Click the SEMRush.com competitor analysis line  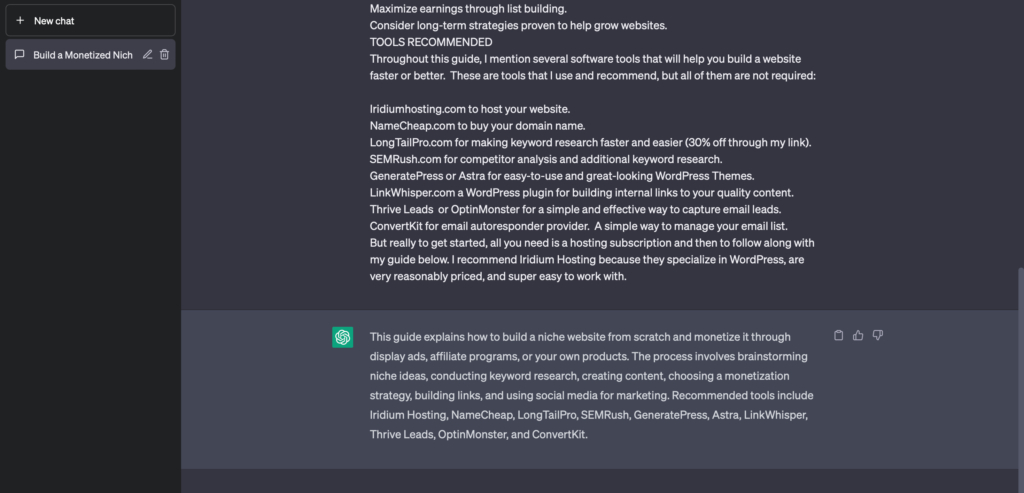(x=545, y=159)
